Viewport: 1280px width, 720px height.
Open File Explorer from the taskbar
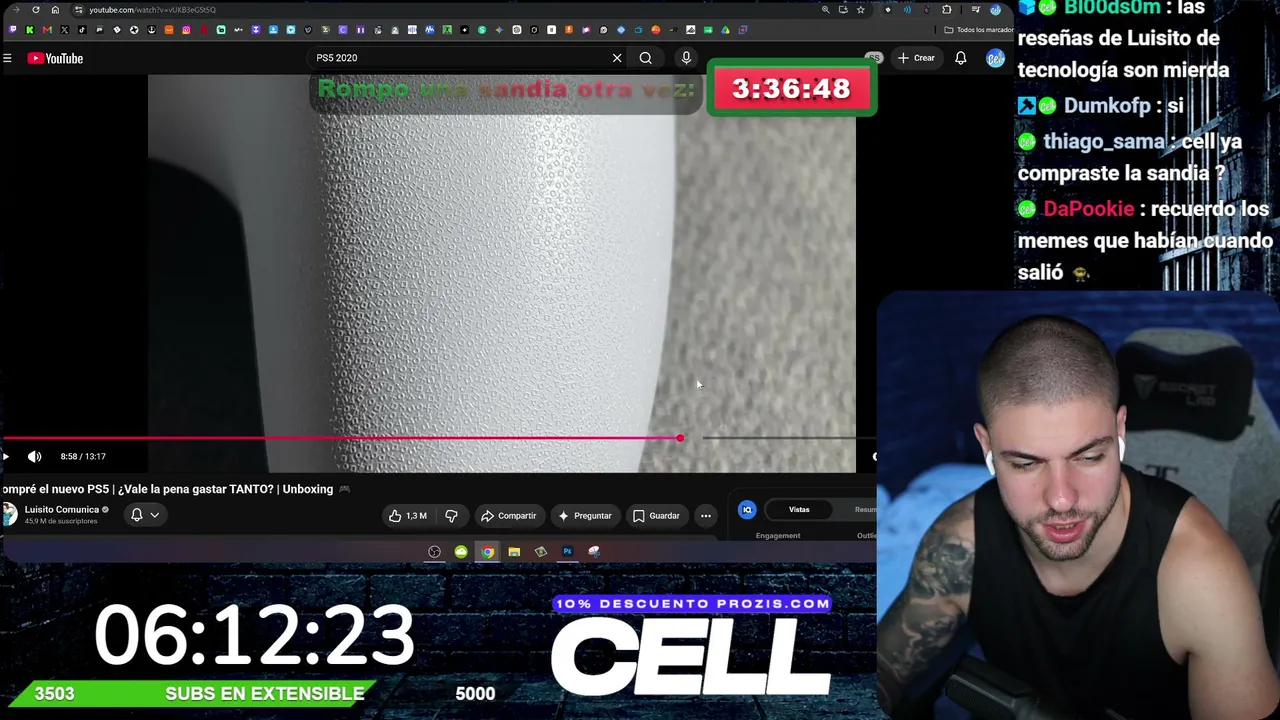514,552
